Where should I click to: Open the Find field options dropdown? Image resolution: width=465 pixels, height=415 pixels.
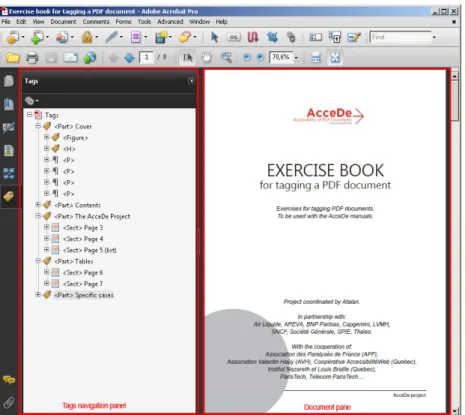434,37
